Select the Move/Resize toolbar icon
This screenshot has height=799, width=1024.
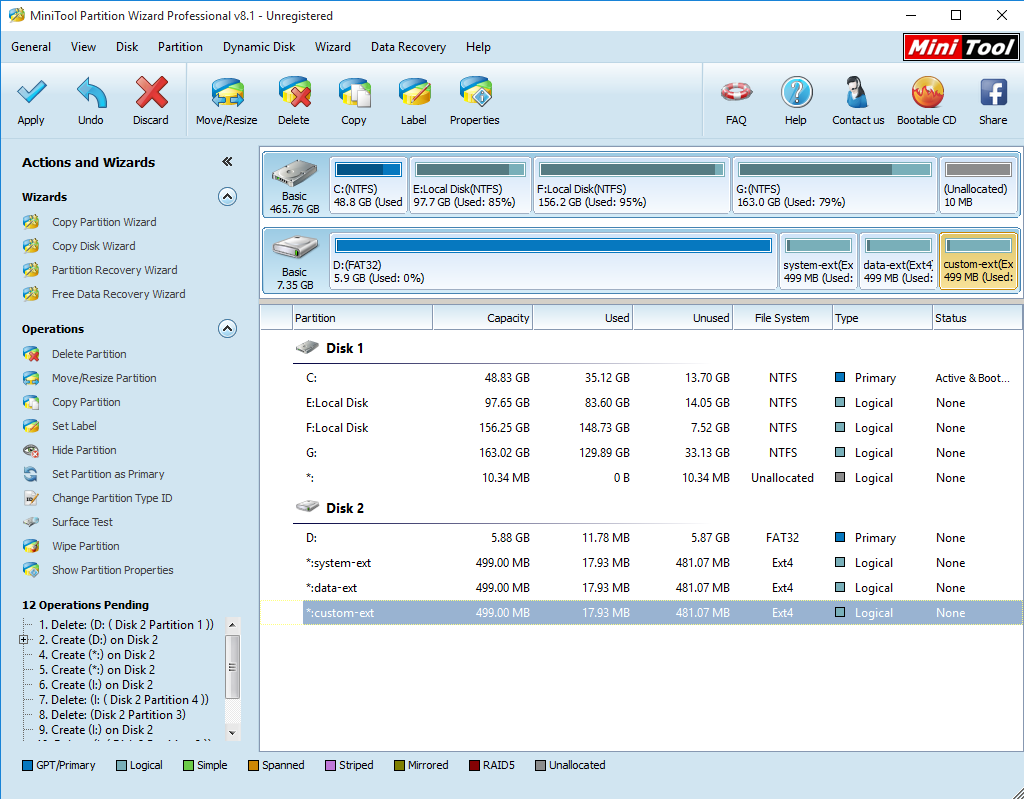[x=227, y=92]
